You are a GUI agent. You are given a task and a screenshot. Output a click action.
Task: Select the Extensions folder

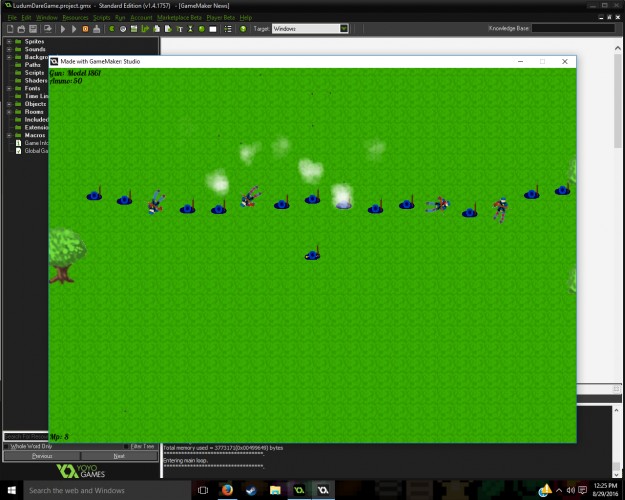coord(36,128)
